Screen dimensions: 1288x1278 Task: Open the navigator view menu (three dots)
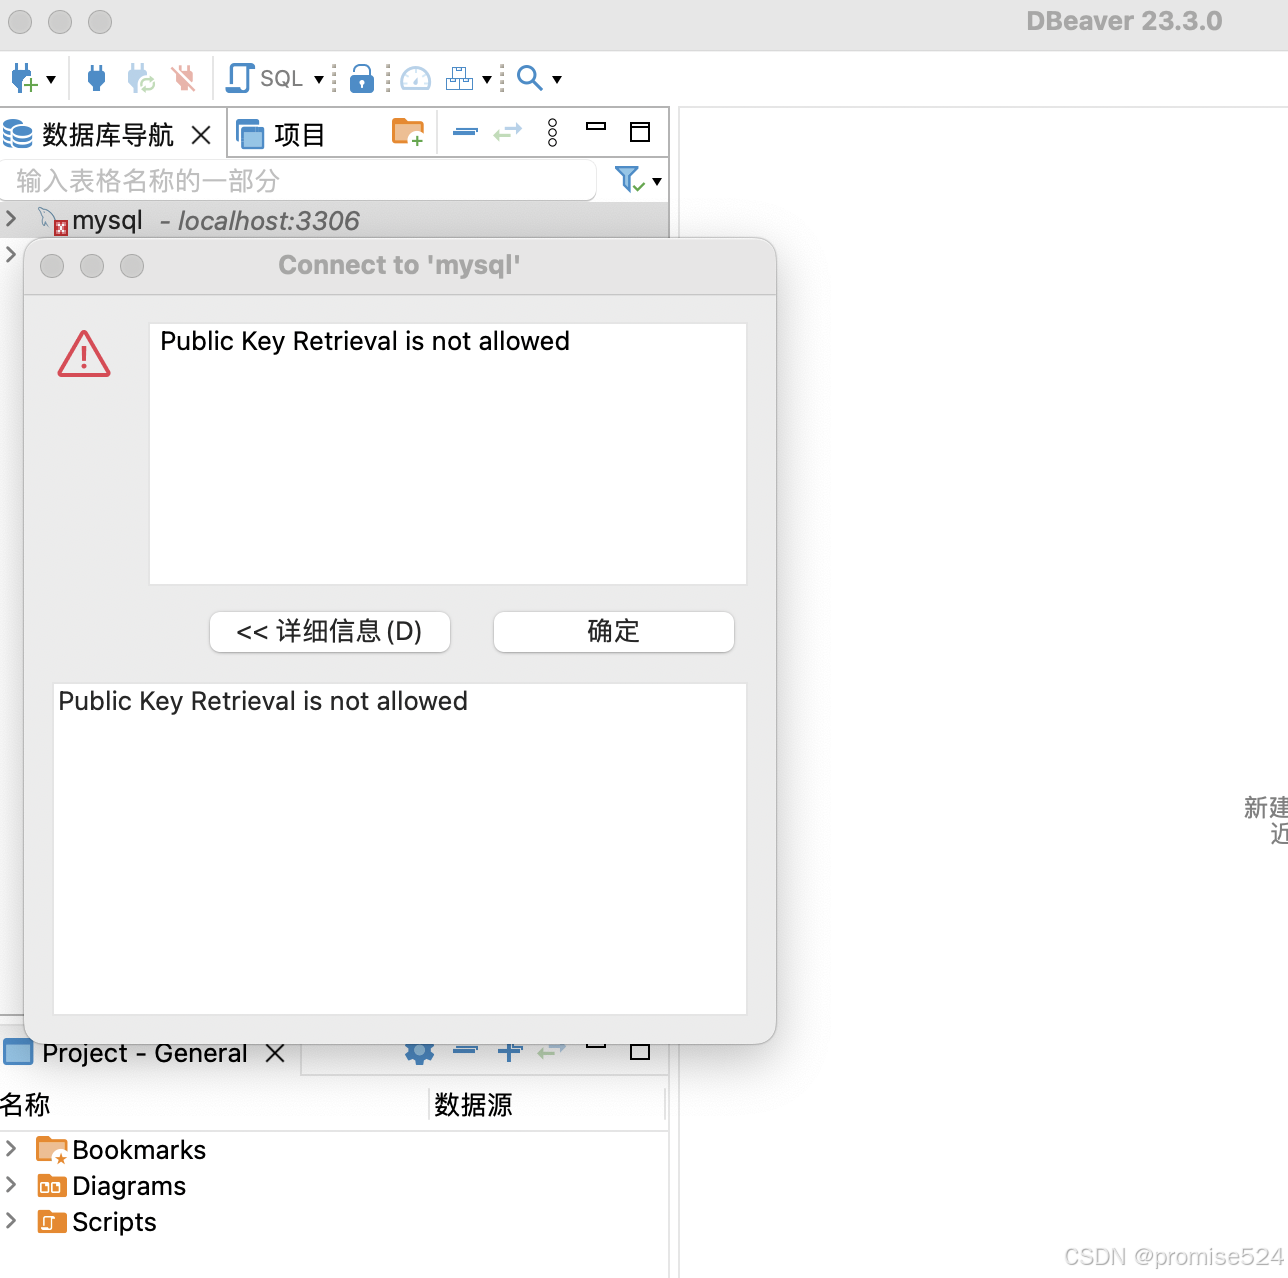pos(553,132)
